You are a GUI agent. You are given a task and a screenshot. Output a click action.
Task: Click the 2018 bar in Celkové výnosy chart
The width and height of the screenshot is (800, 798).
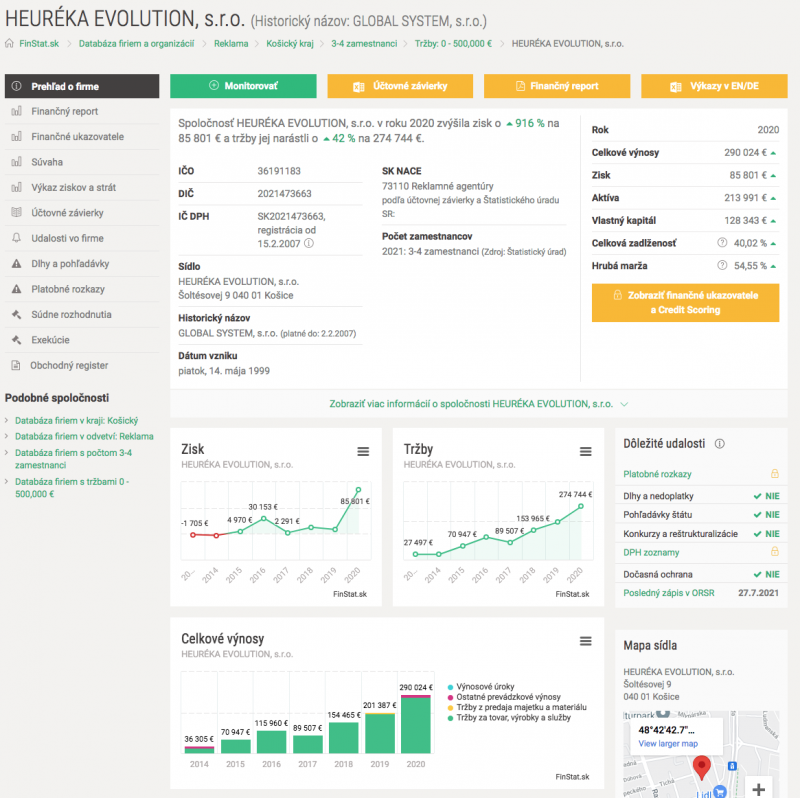click(343, 738)
